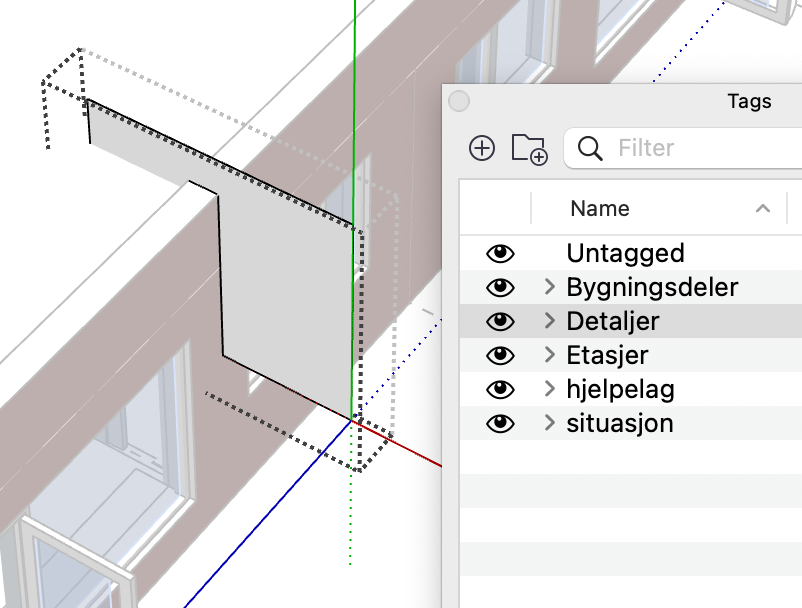The width and height of the screenshot is (802, 608).
Task: Add a new tag with plus icon
Action: pyautogui.click(x=482, y=148)
